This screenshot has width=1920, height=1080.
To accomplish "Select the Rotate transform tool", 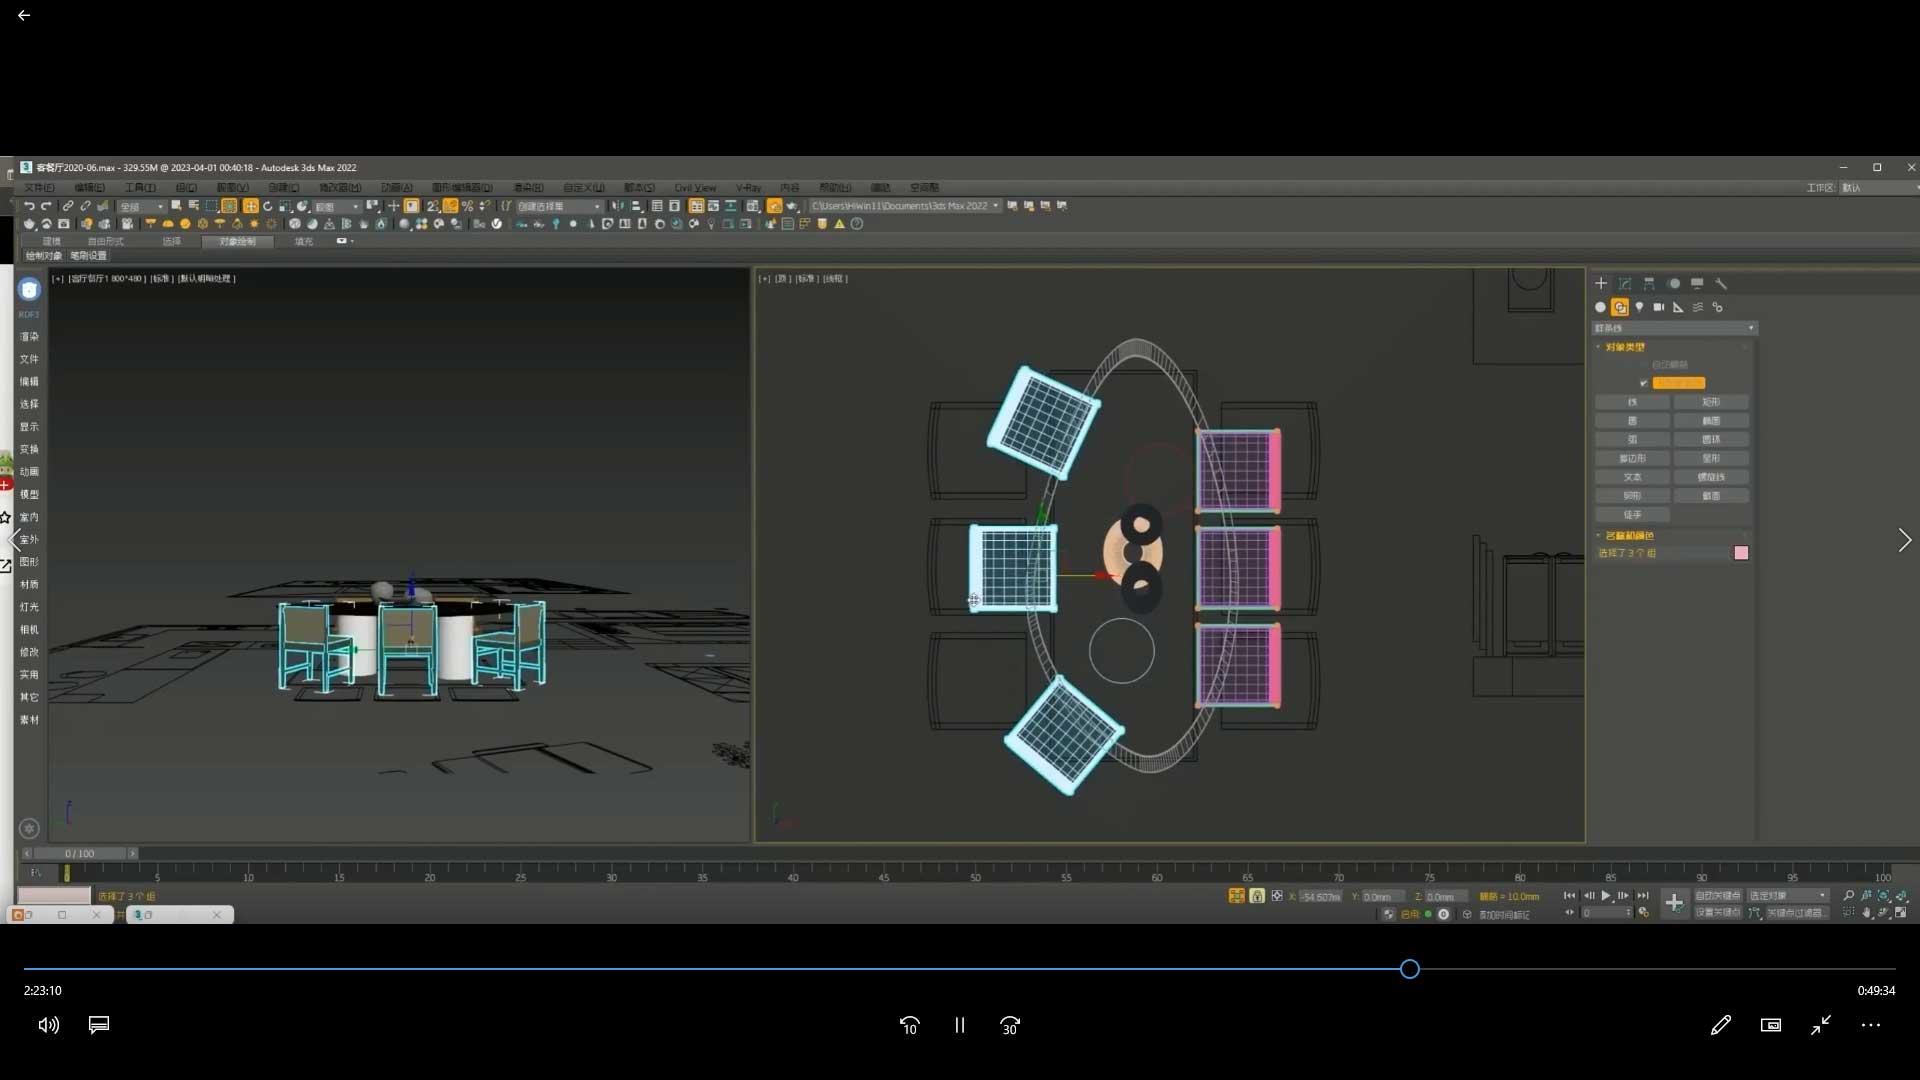I will pos(267,206).
